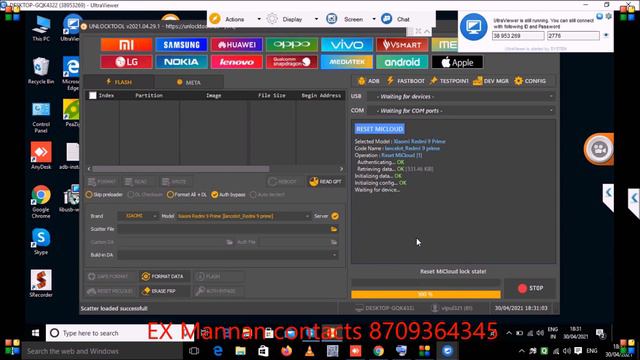Open the DEV MGR device manager
The image size is (640, 360).
pyautogui.click(x=491, y=81)
